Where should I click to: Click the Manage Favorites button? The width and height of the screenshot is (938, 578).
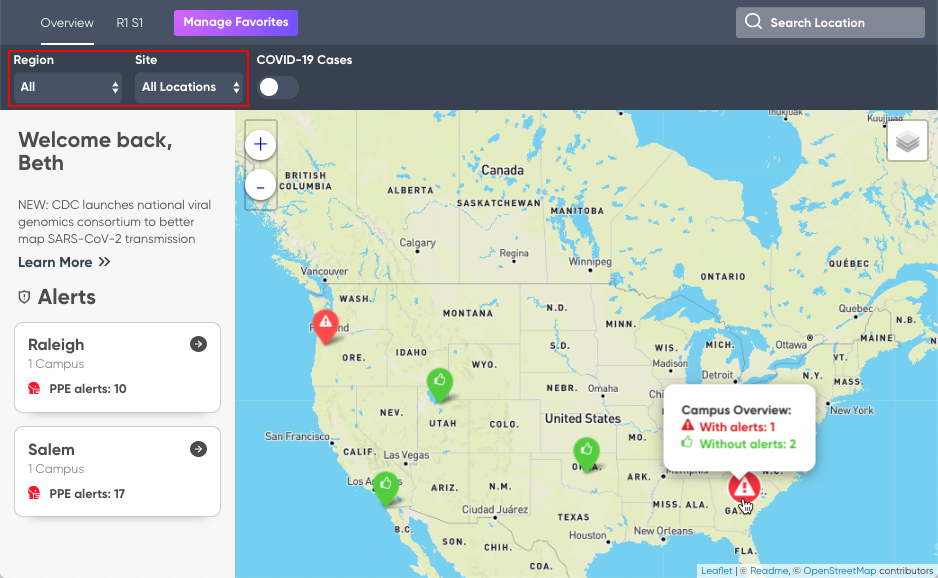click(x=236, y=23)
